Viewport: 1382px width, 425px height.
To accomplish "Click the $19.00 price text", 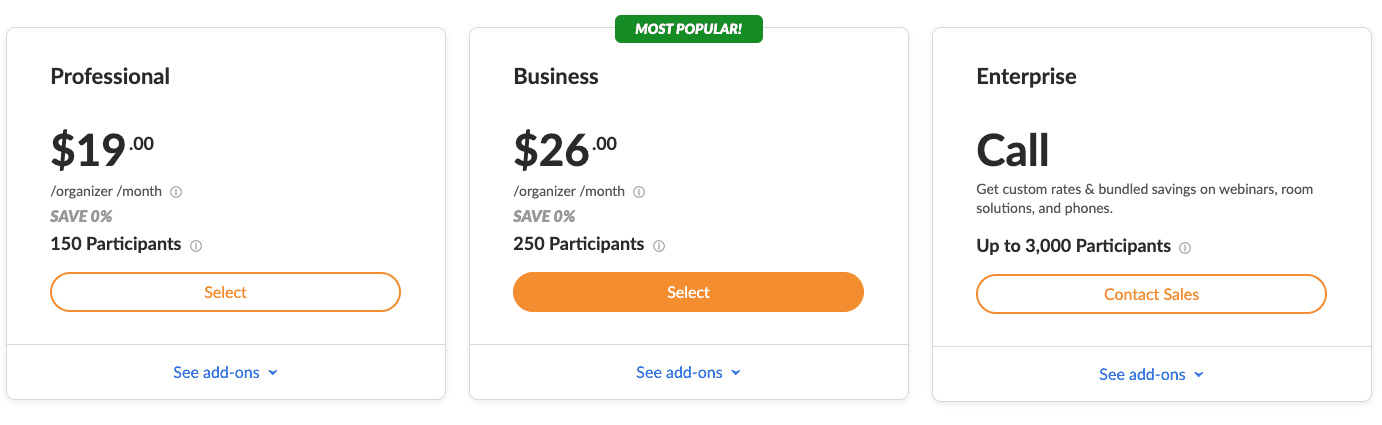I will 102,150.
